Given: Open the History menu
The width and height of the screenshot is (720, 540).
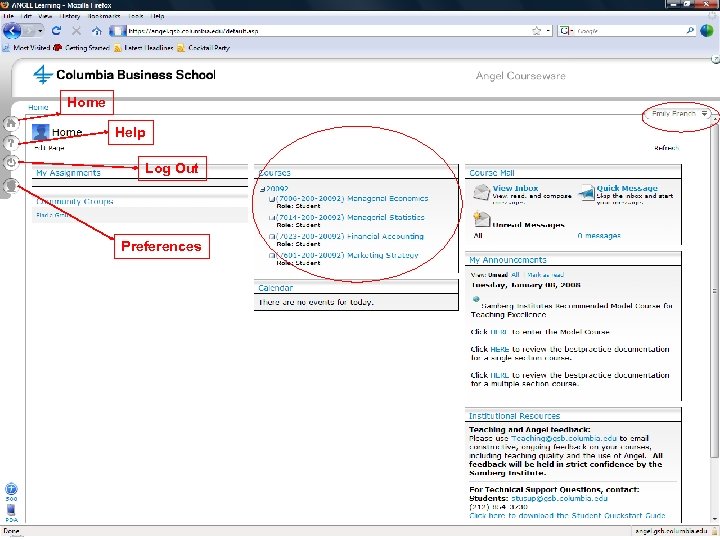Looking at the screenshot, I should pyautogui.click(x=70, y=16).
